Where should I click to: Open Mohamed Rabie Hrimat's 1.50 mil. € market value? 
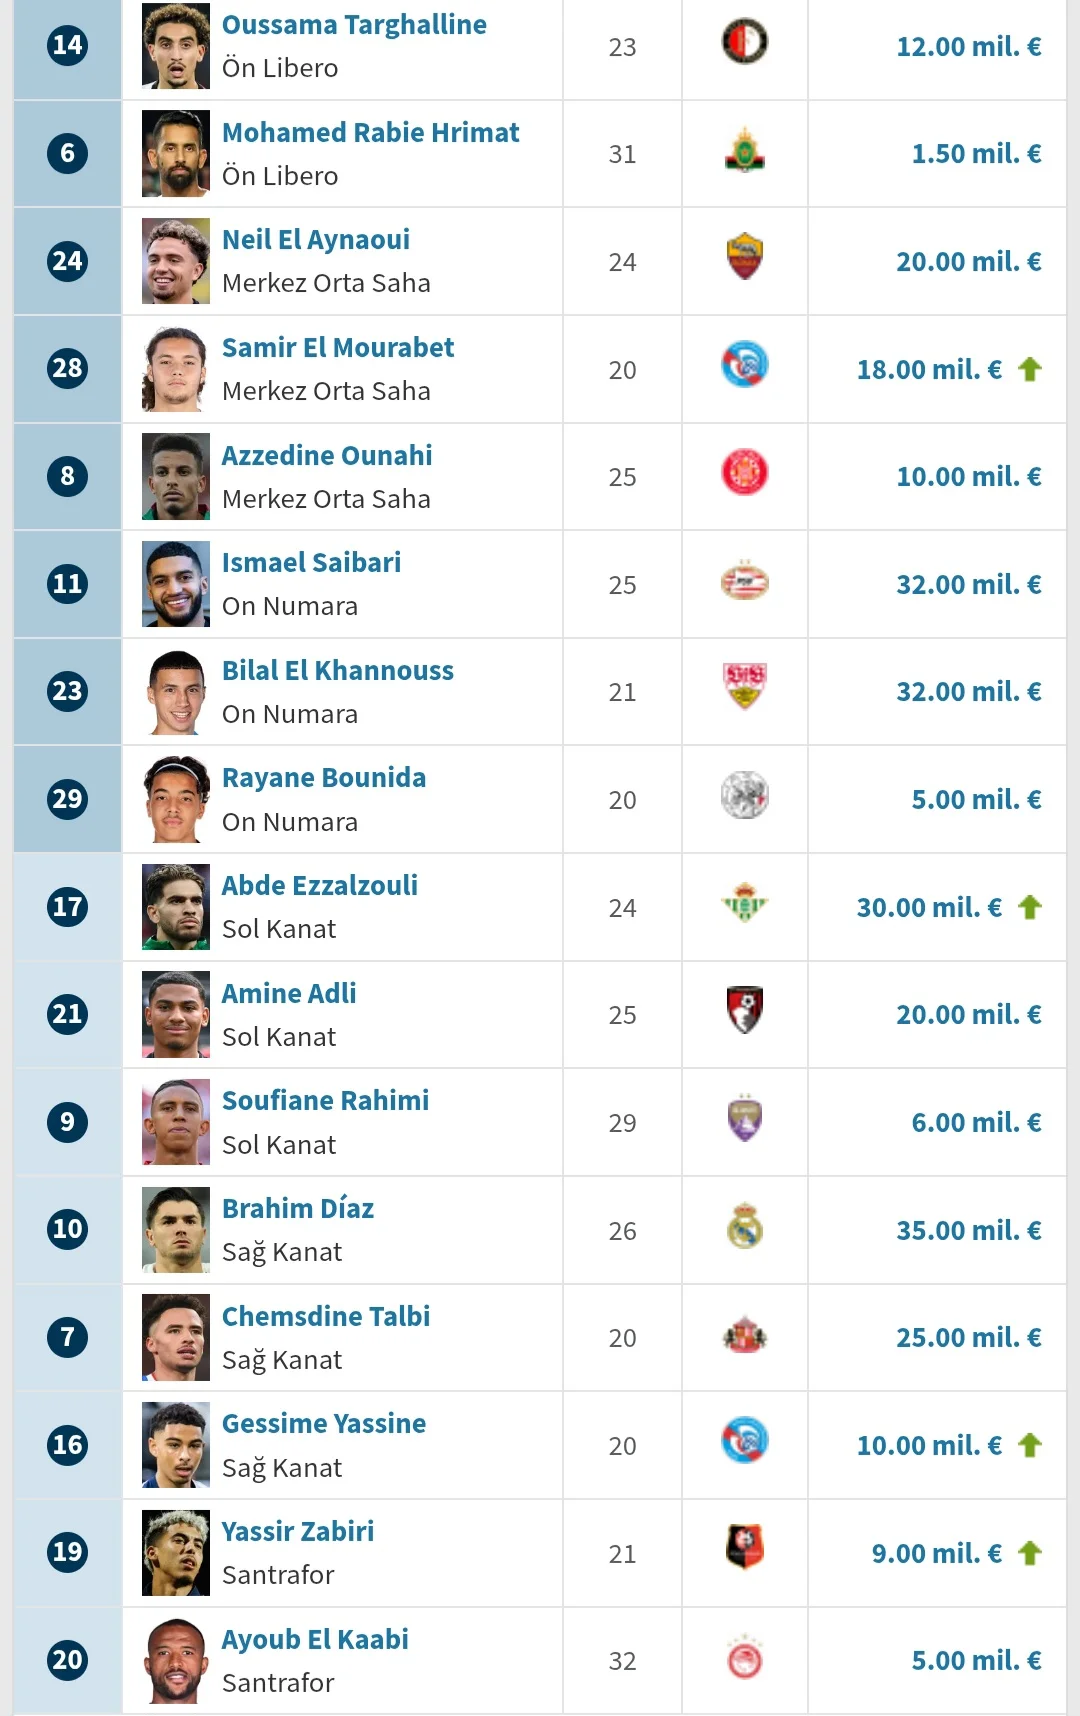tap(976, 154)
